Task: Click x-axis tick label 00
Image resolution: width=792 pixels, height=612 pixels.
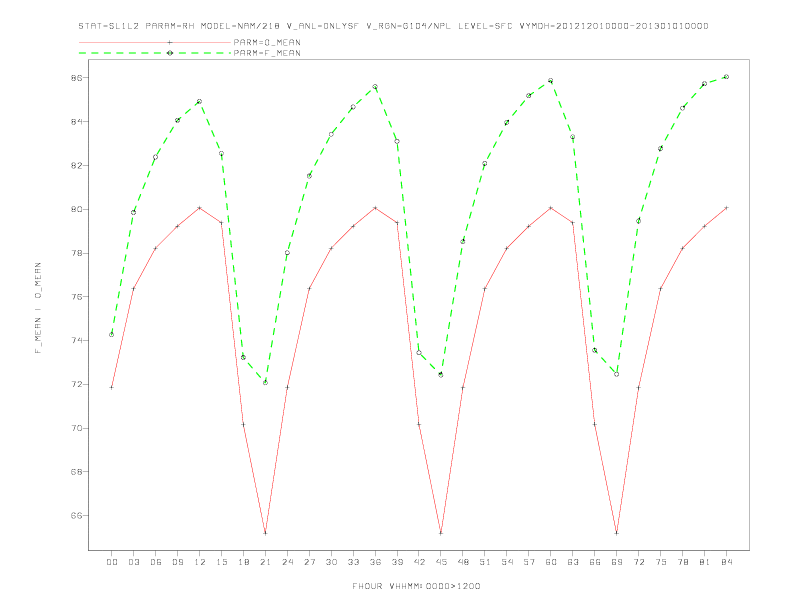Action: pyautogui.click(x=112, y=562)
